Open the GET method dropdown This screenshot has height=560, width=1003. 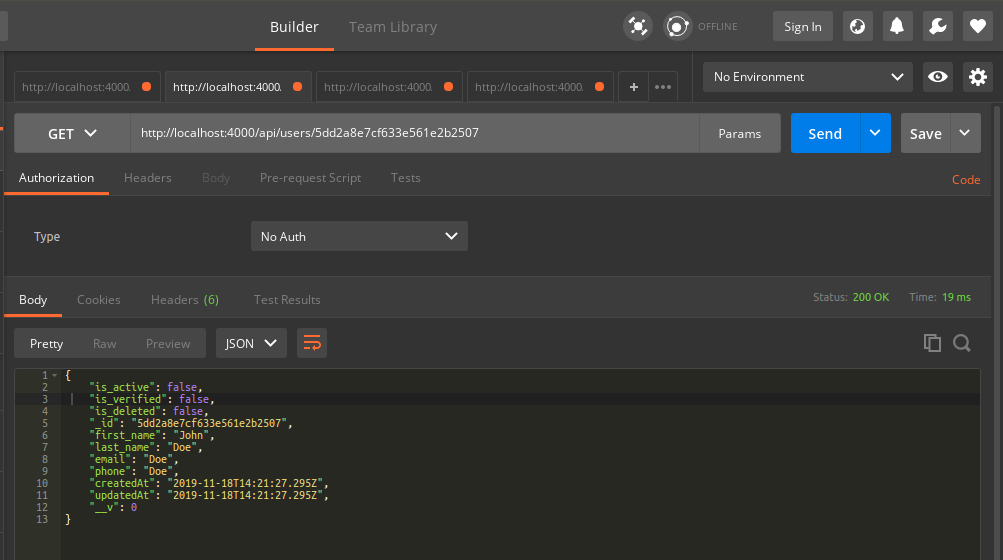(72, 133)
